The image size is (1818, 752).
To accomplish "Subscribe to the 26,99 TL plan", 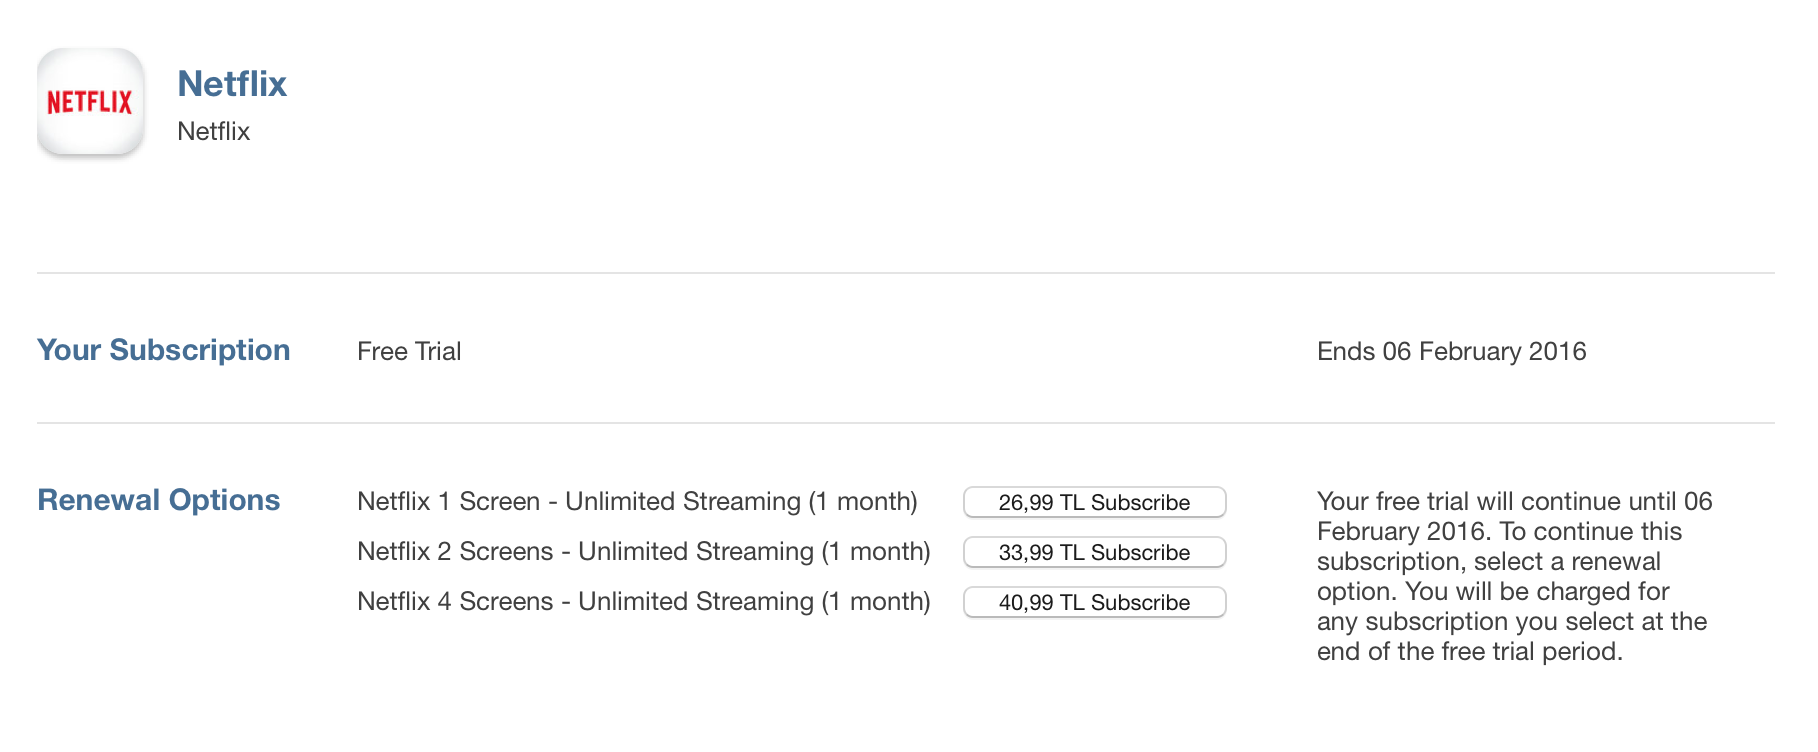I will (1095, 502).
